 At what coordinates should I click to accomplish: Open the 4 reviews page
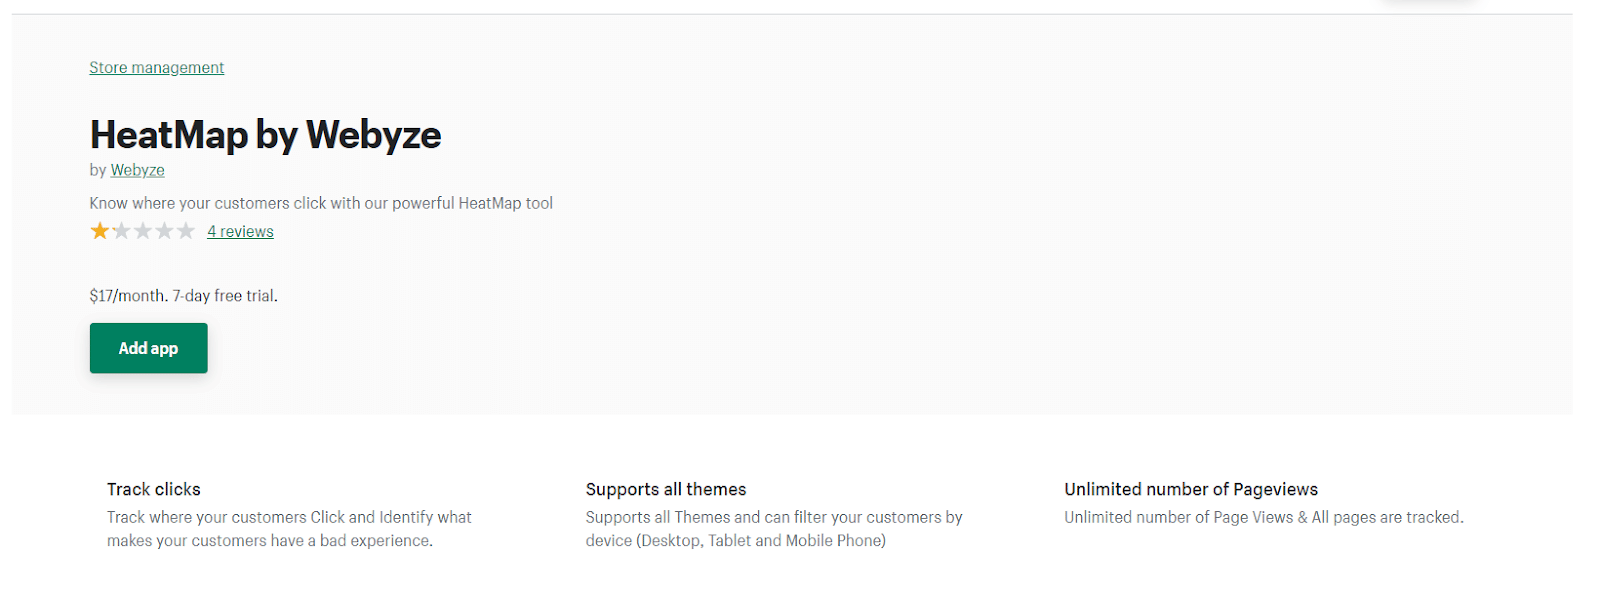pyautogui.click(x=240, y=231)
